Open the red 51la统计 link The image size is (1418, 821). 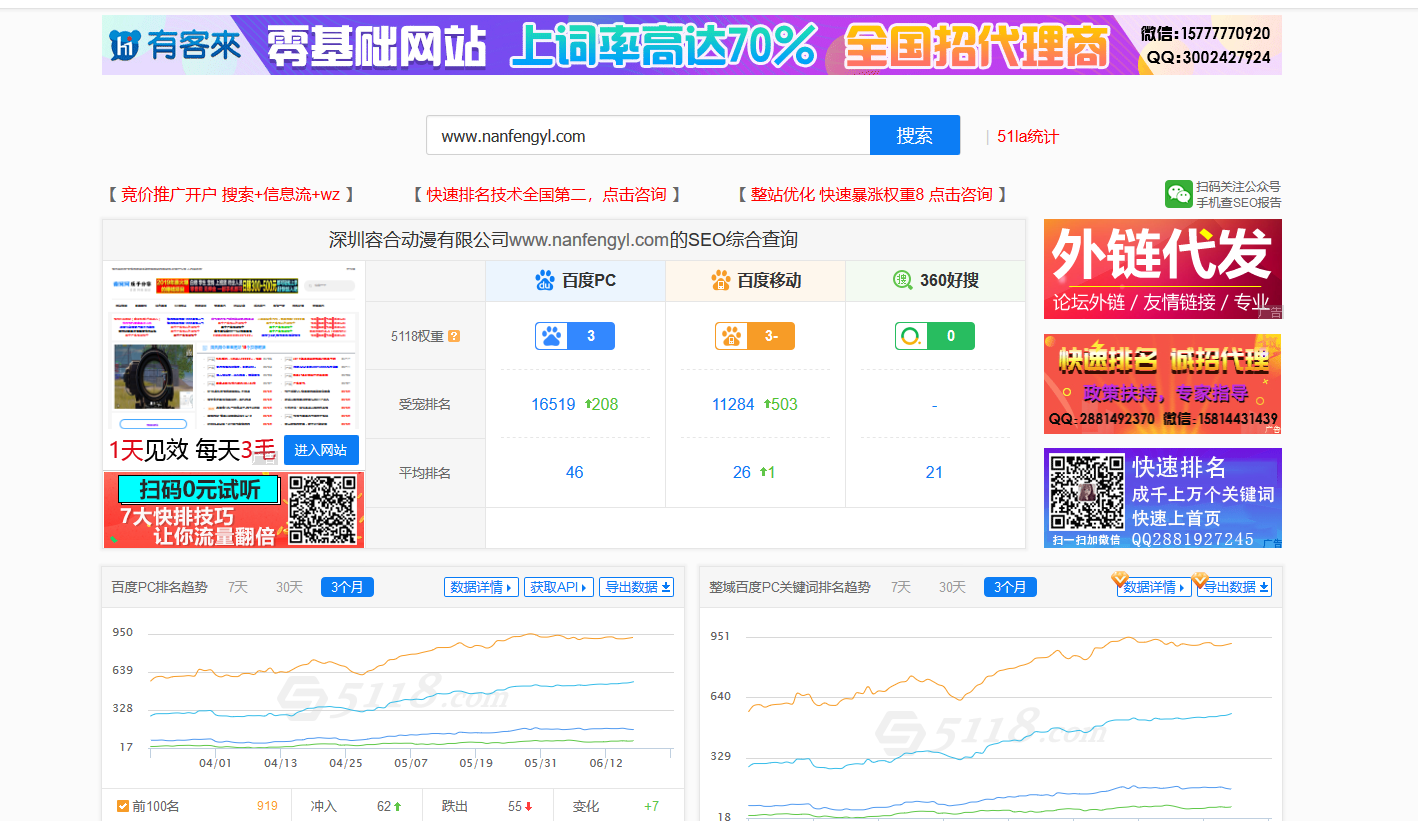[x=1027, y=136]
